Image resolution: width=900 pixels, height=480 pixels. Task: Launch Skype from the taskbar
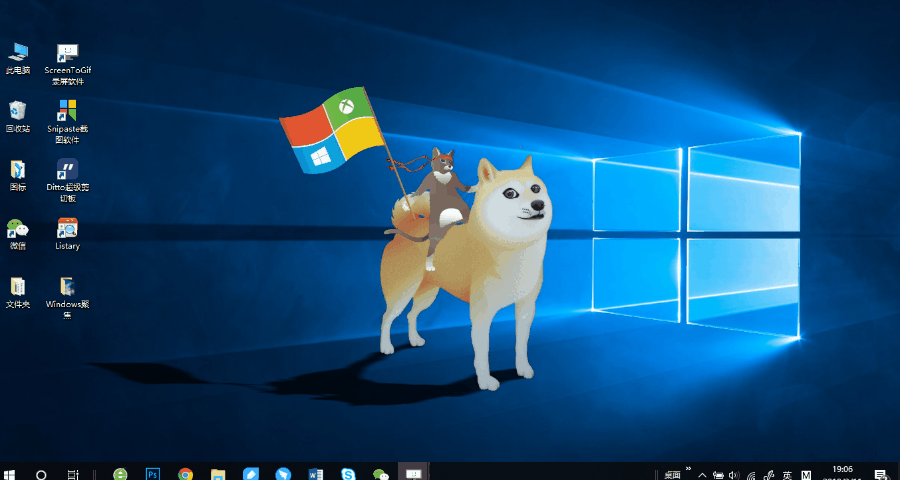[348, 474]
